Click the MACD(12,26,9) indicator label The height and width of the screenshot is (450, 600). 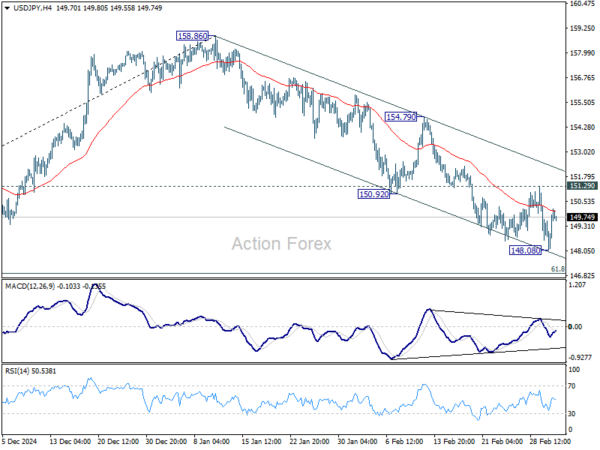[30, 286]
